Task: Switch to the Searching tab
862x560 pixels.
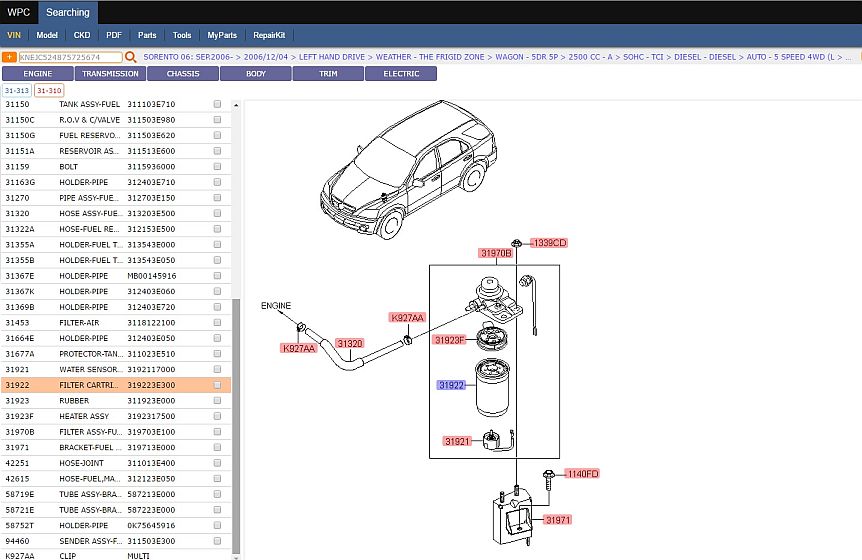Action: (68, 12)
